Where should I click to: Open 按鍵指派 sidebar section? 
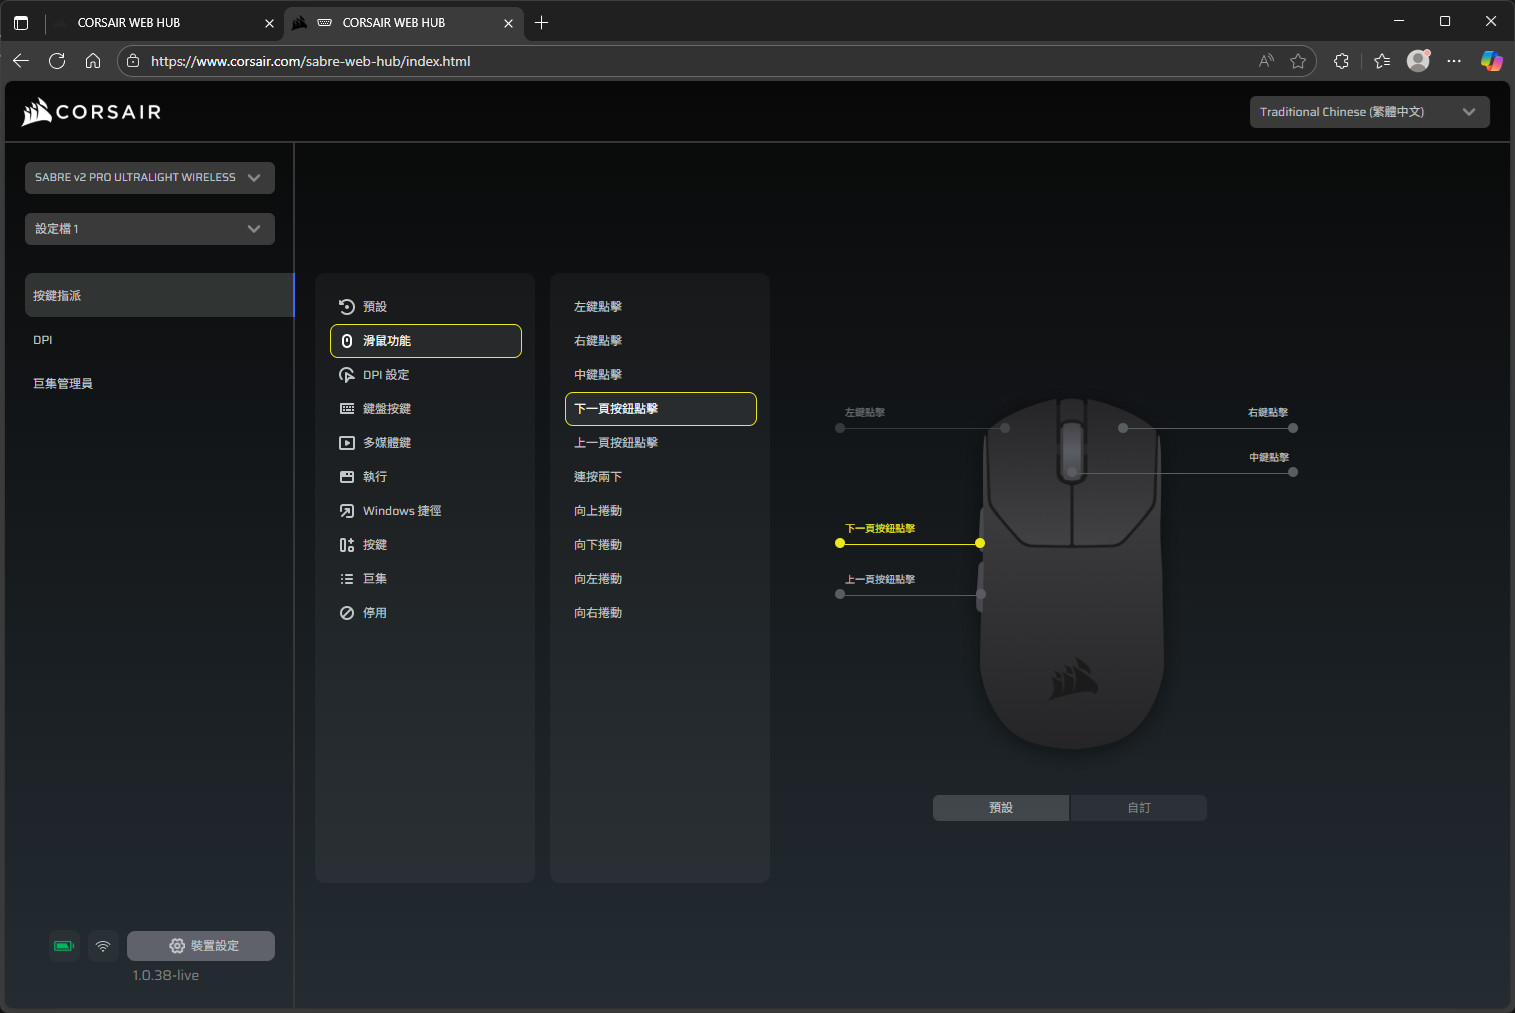pyautogui.click(x=159, y=295)
